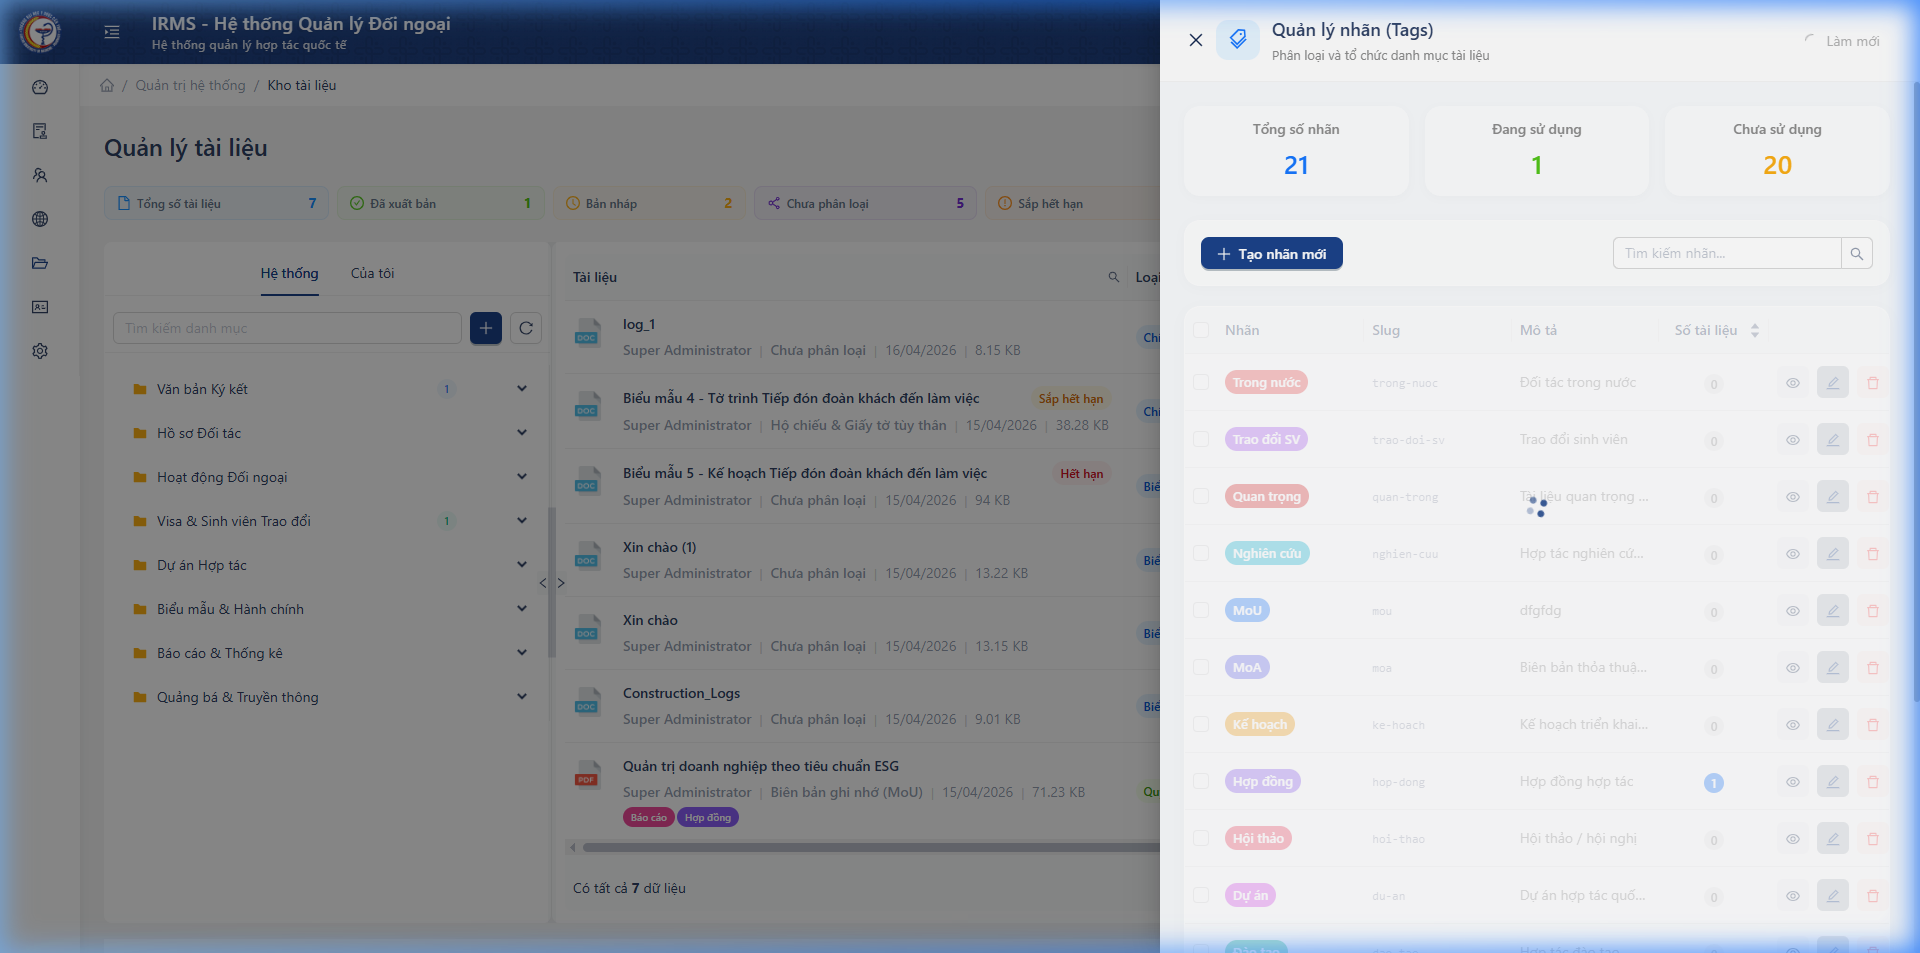Open the settings gear in left sidebar
Image resolution: width=1920 pixels, height=953 pixels.
click(x=40, y=351)
